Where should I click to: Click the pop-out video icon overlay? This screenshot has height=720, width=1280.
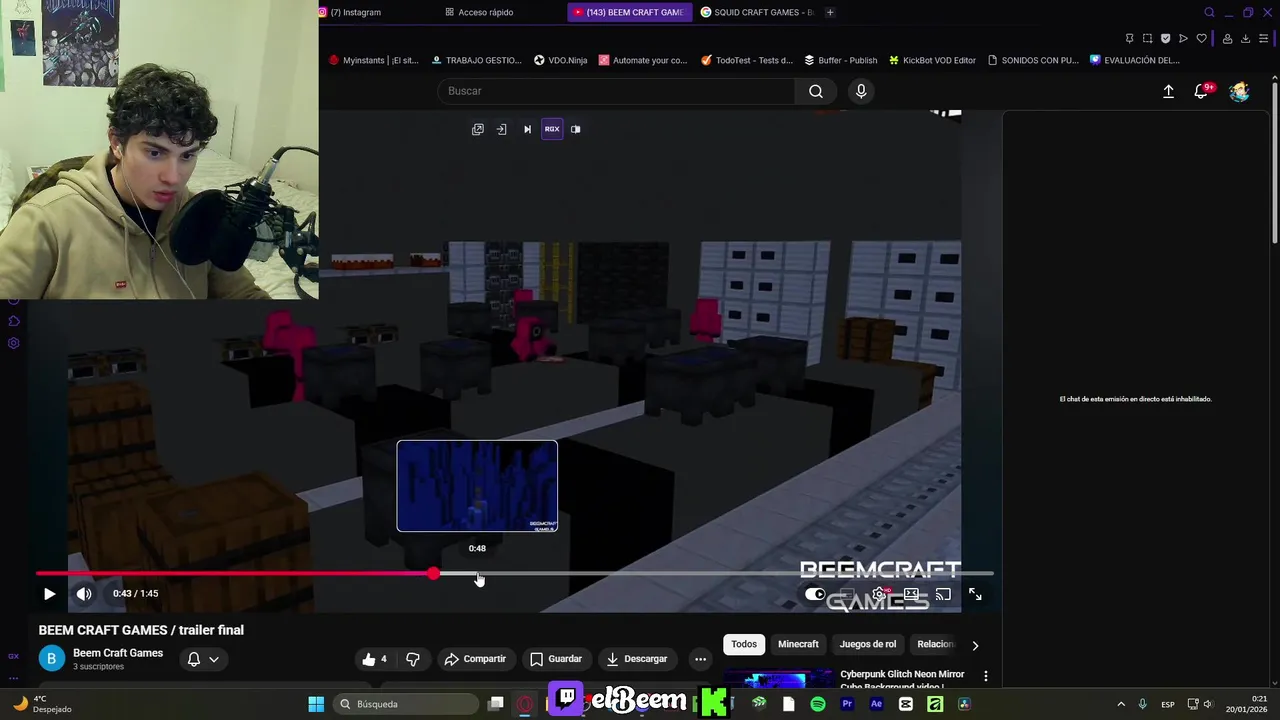[x=478, y=129]
